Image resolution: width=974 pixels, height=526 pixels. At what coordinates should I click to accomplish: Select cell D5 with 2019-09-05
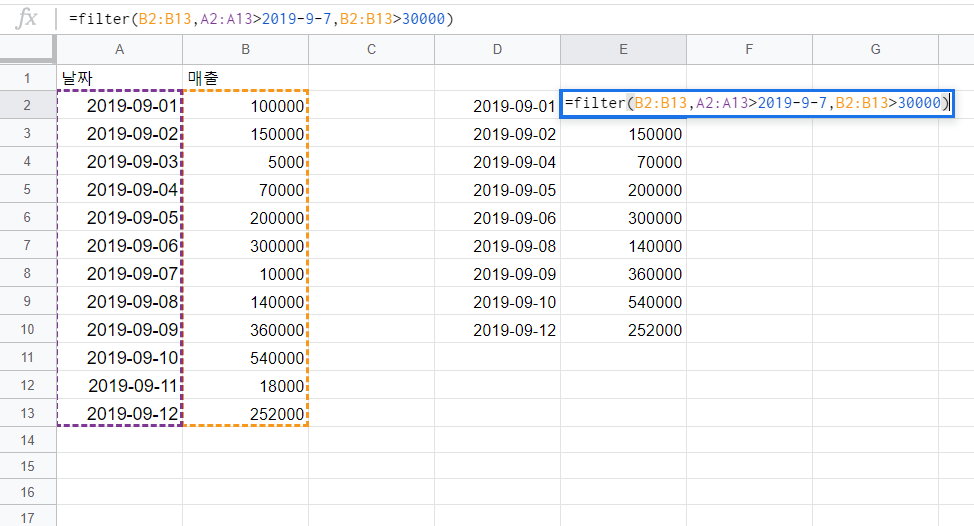(x=498, y=189)
